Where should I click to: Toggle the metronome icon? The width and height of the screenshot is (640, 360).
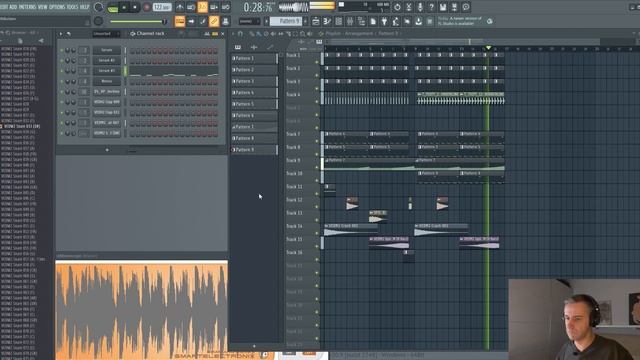click(x=180, y=7)
